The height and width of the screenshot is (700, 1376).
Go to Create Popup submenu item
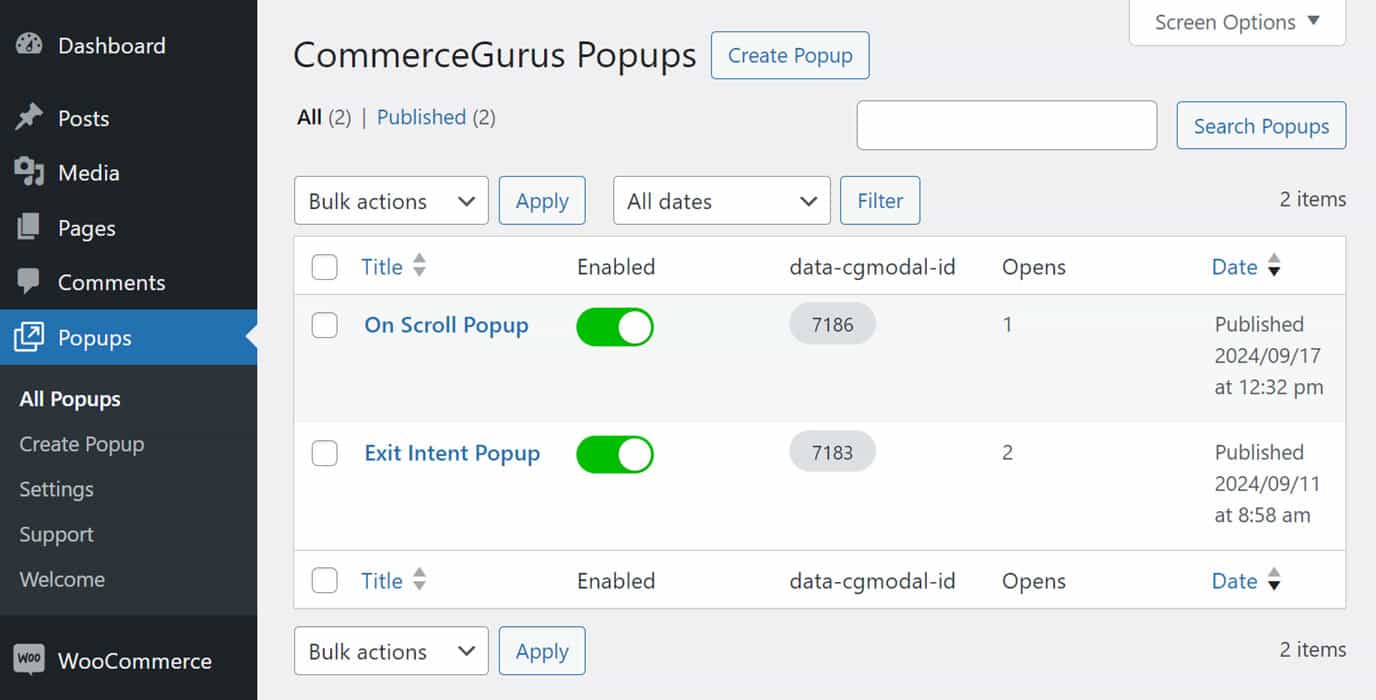pyautogui.click(x=82, y=444)
